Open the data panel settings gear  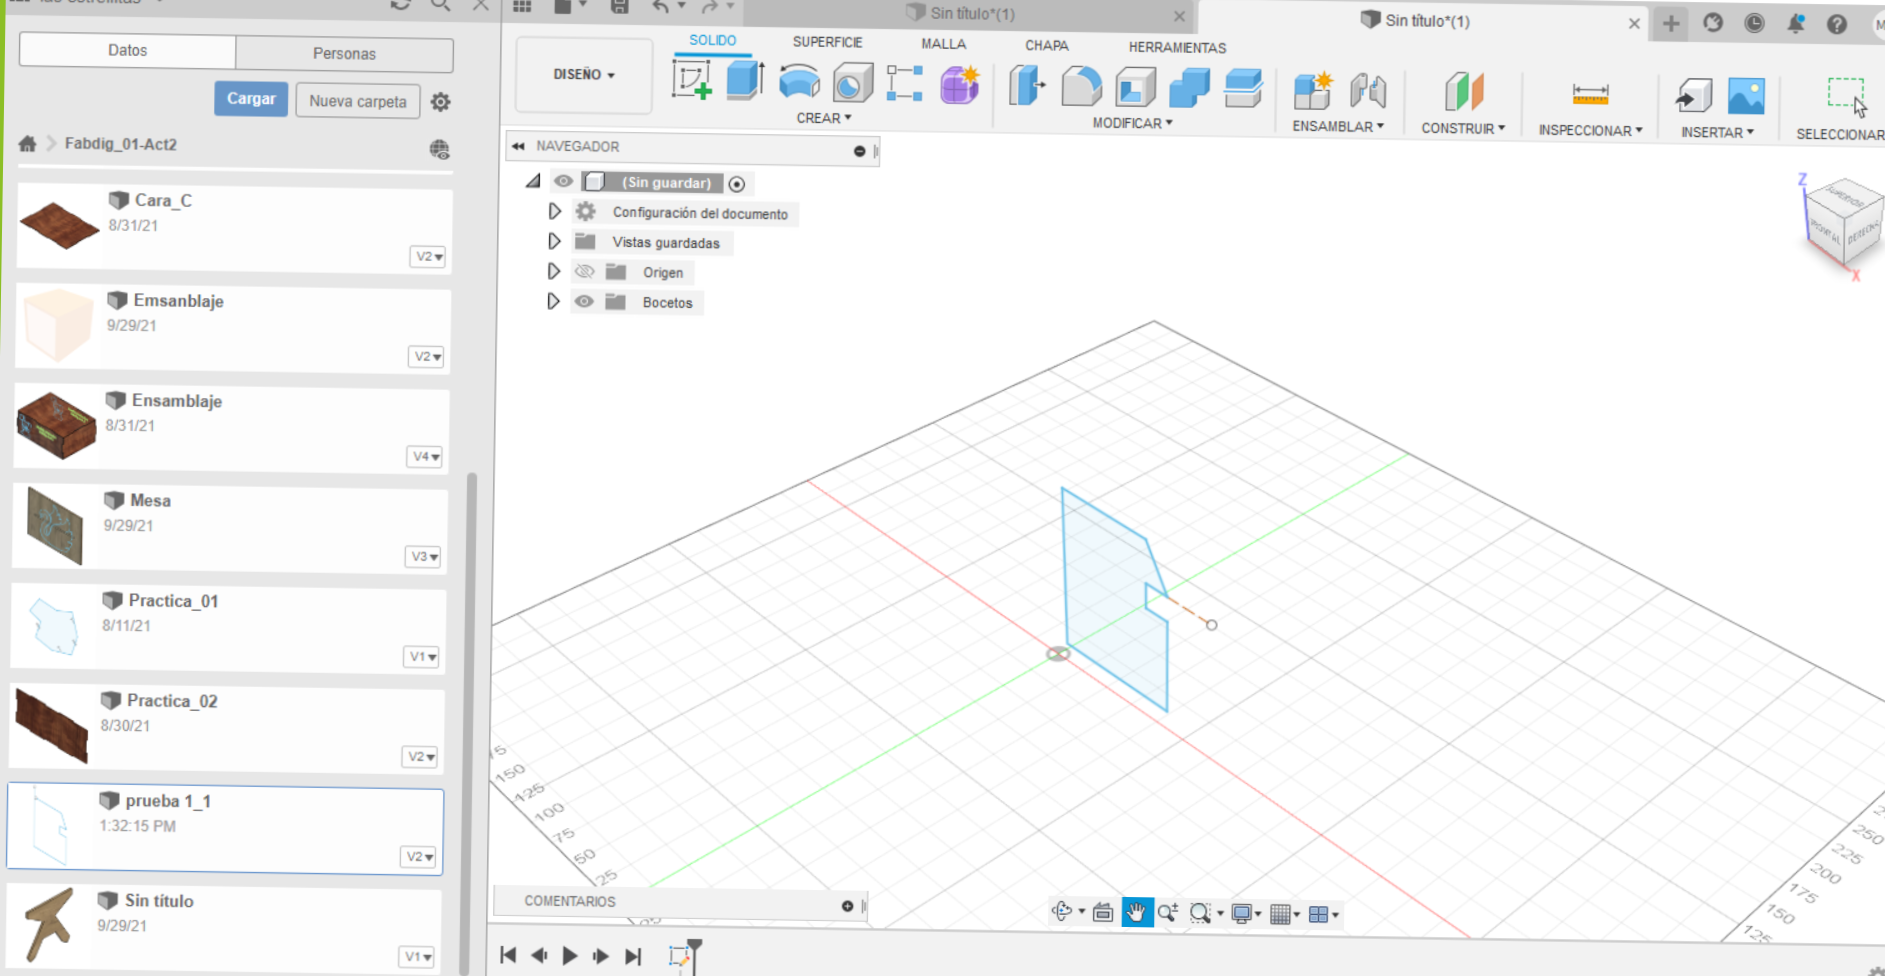[x=440, y=102]
